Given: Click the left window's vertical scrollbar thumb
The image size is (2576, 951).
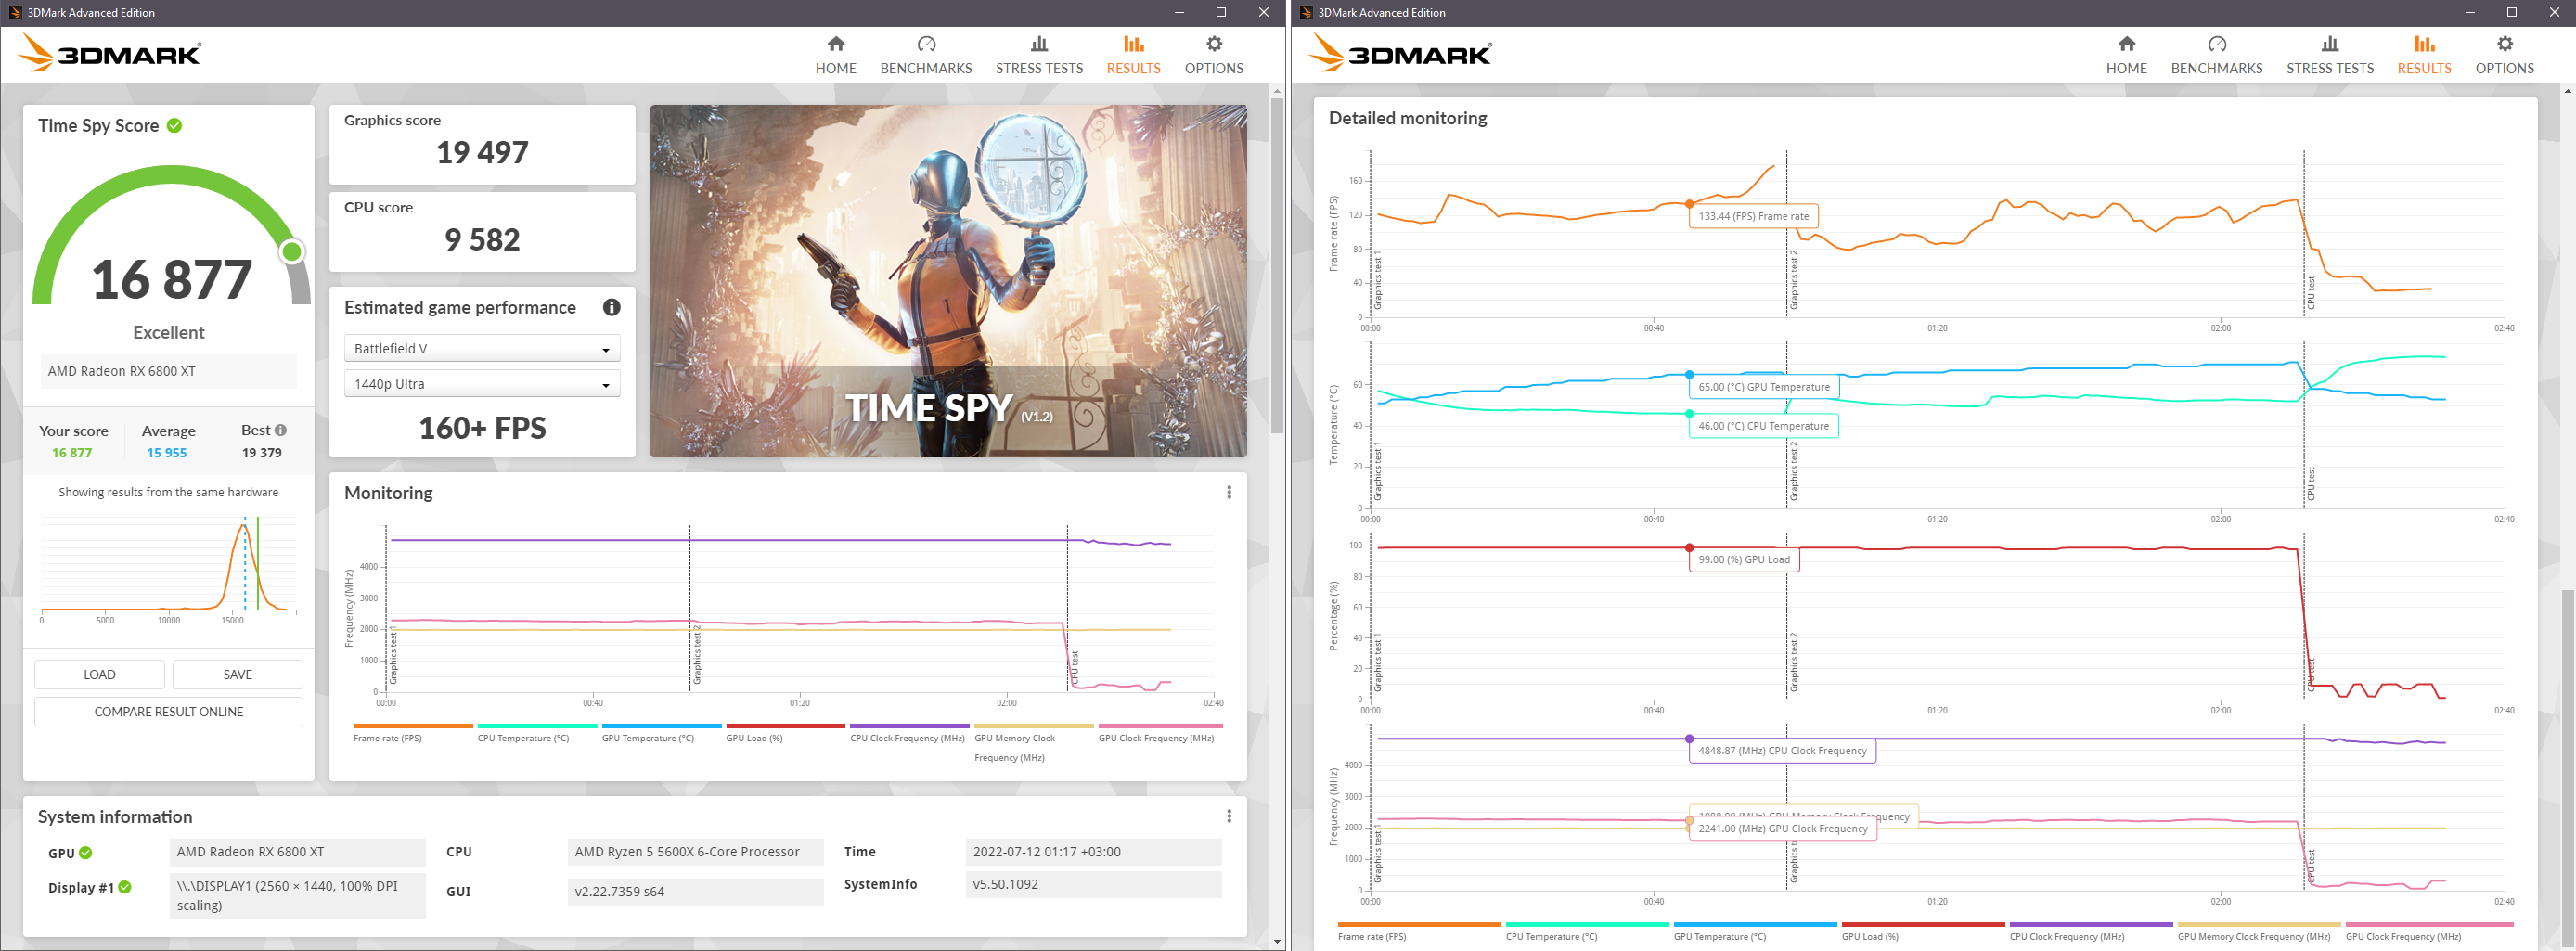Looking at the screenshot, I should (x=1276, y=265).
